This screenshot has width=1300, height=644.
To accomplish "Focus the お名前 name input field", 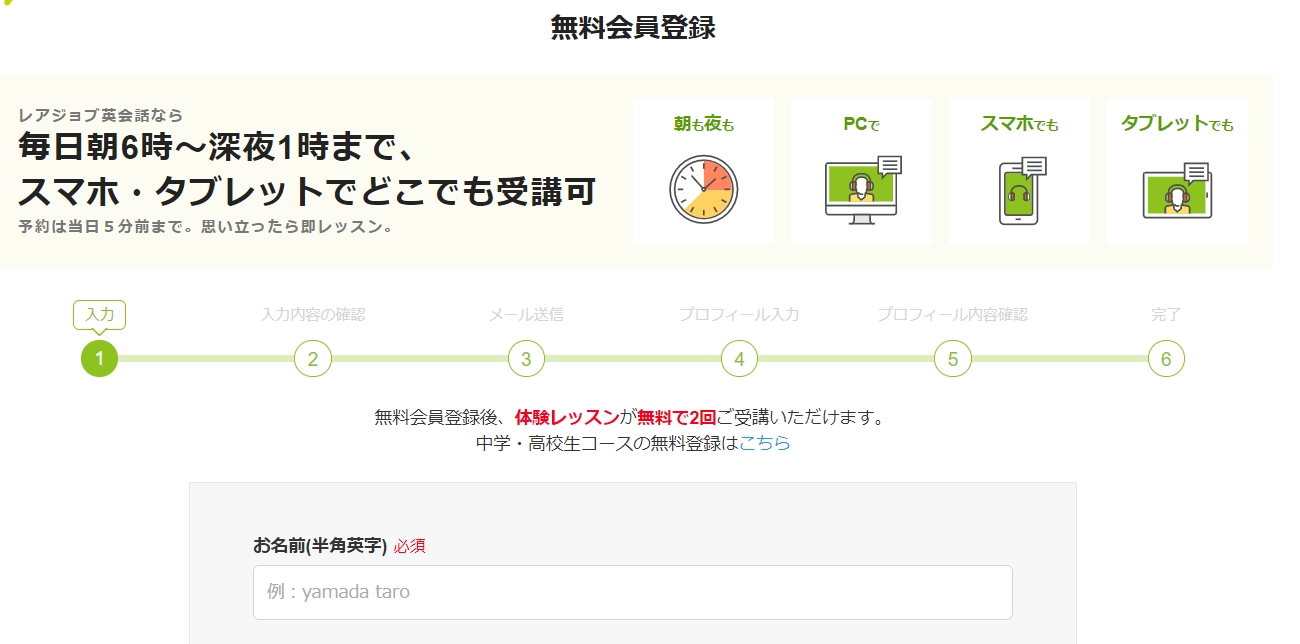I will (x=632, y=592).
